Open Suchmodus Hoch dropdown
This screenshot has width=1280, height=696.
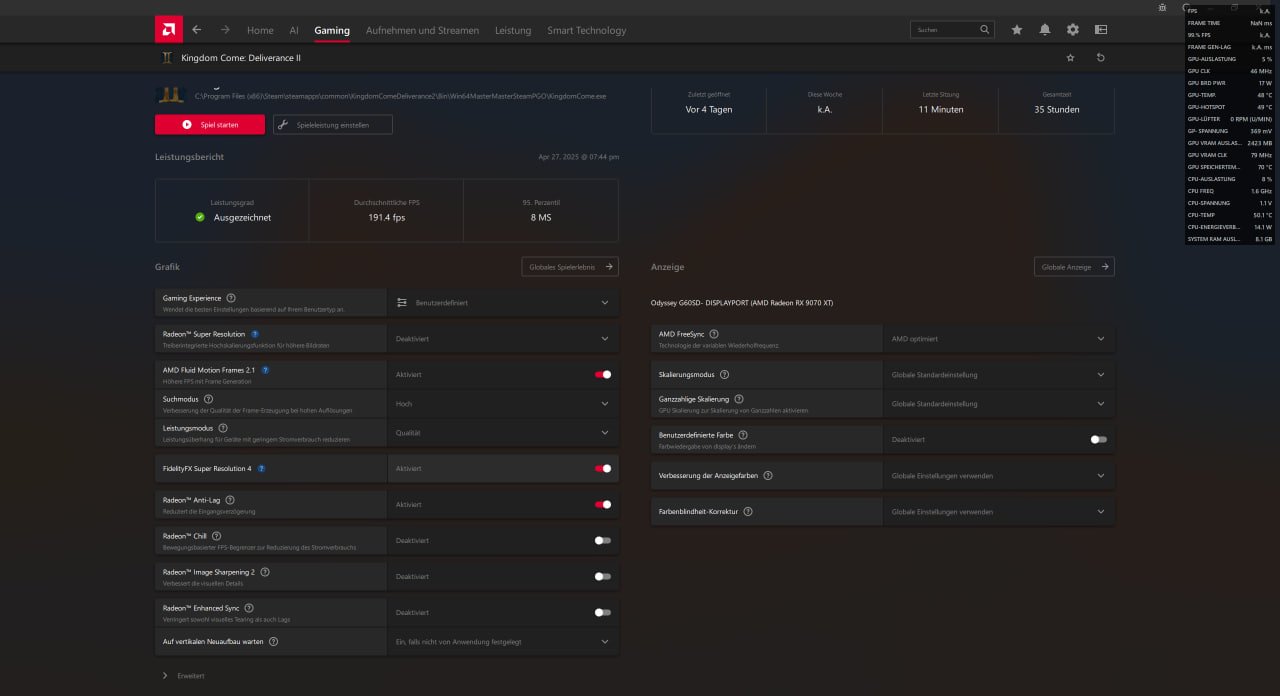click(503, 404)
